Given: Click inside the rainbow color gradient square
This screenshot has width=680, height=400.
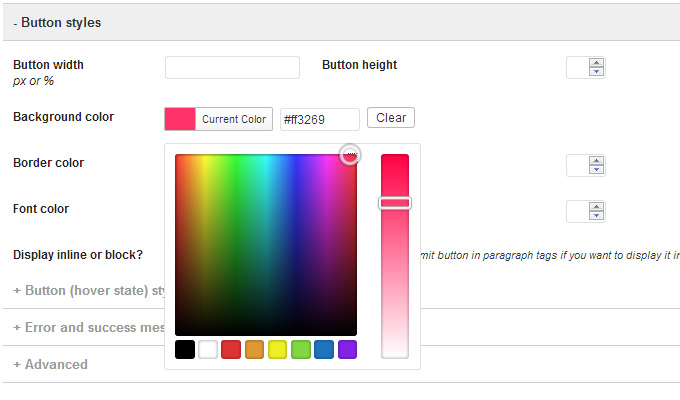Looking at the screenshot, I should (266, 245).
